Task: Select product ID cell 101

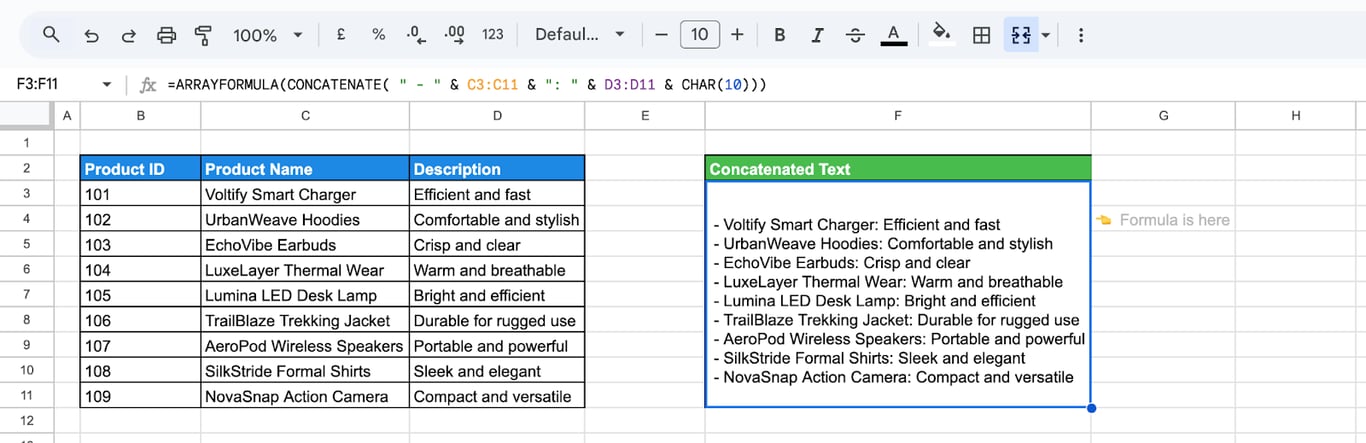Action: [140, 194]
